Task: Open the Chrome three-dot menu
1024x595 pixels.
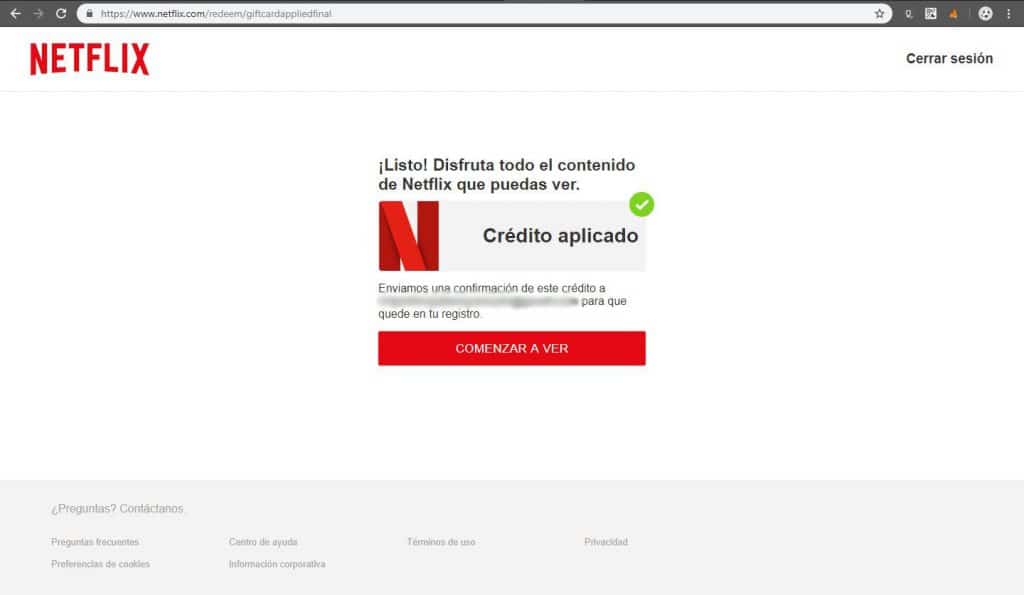Action: click(x=1008, y=13)
